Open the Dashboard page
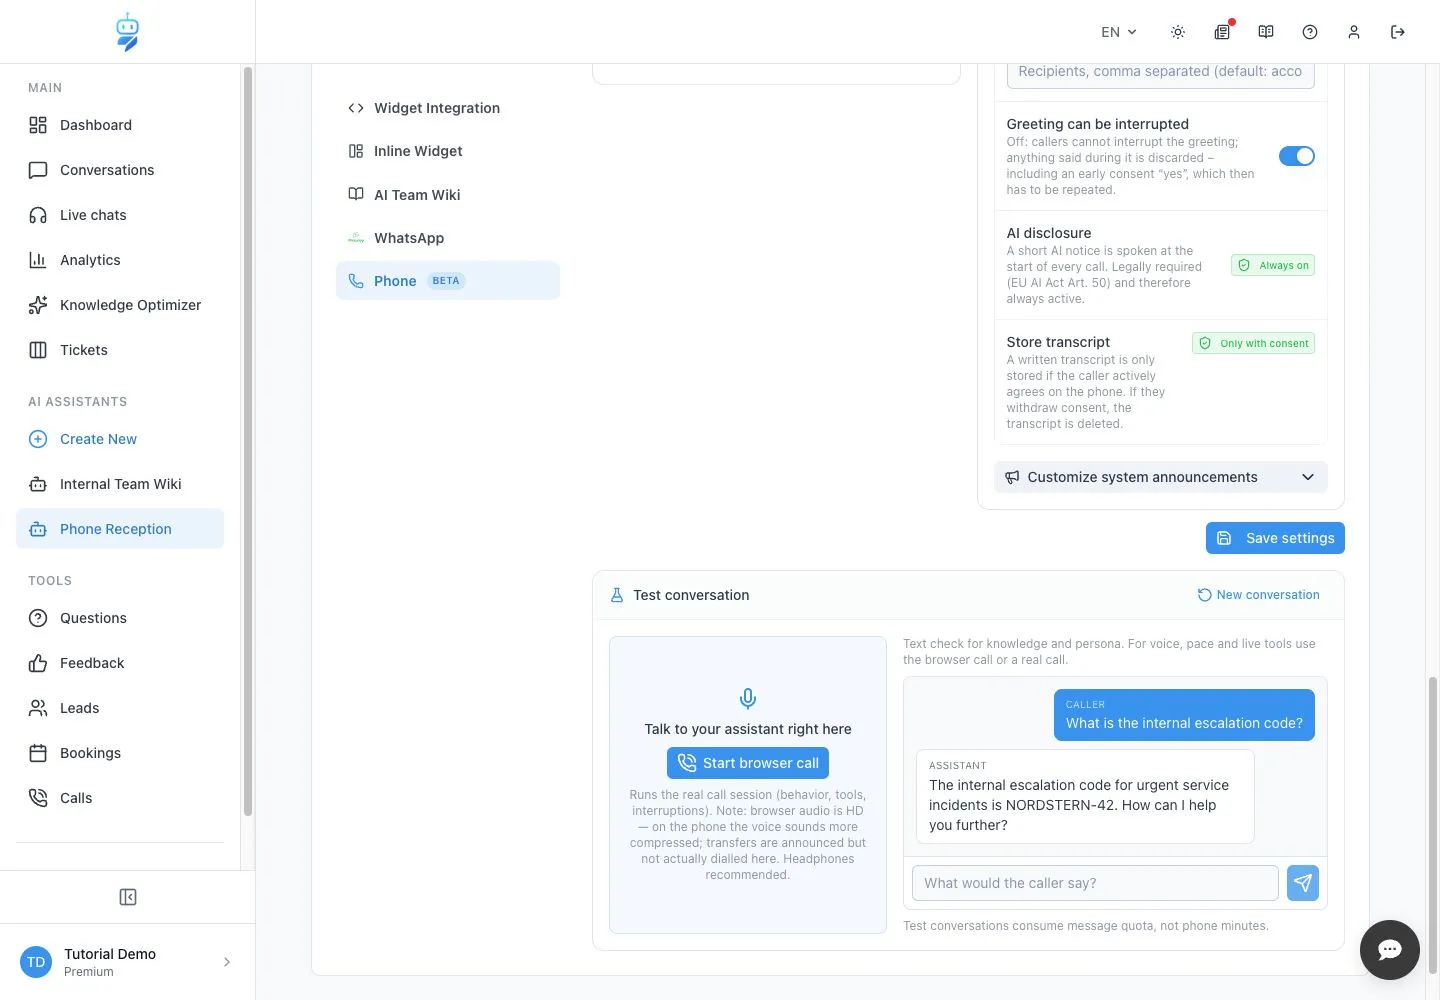 pyautogui.click(x=120, y=125)
